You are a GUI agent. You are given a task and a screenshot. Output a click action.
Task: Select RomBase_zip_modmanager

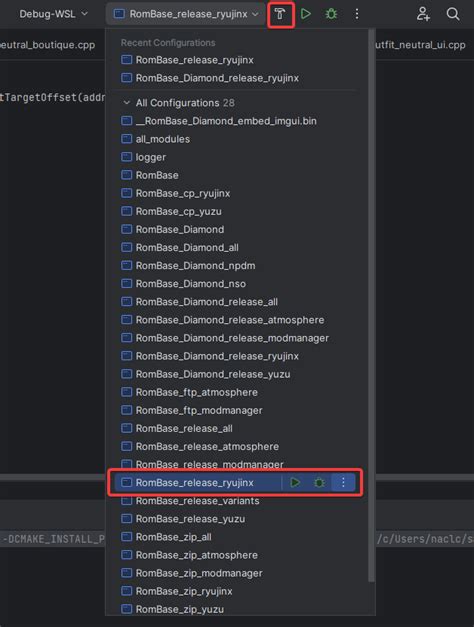pos(236,573)
